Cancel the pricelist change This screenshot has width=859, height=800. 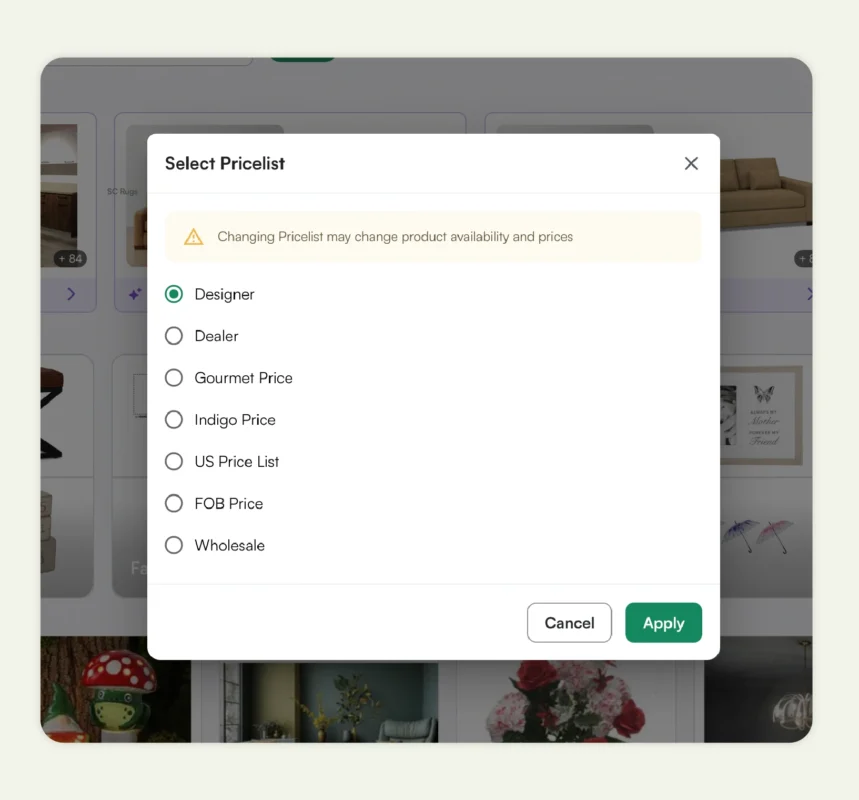pos(569,622)
